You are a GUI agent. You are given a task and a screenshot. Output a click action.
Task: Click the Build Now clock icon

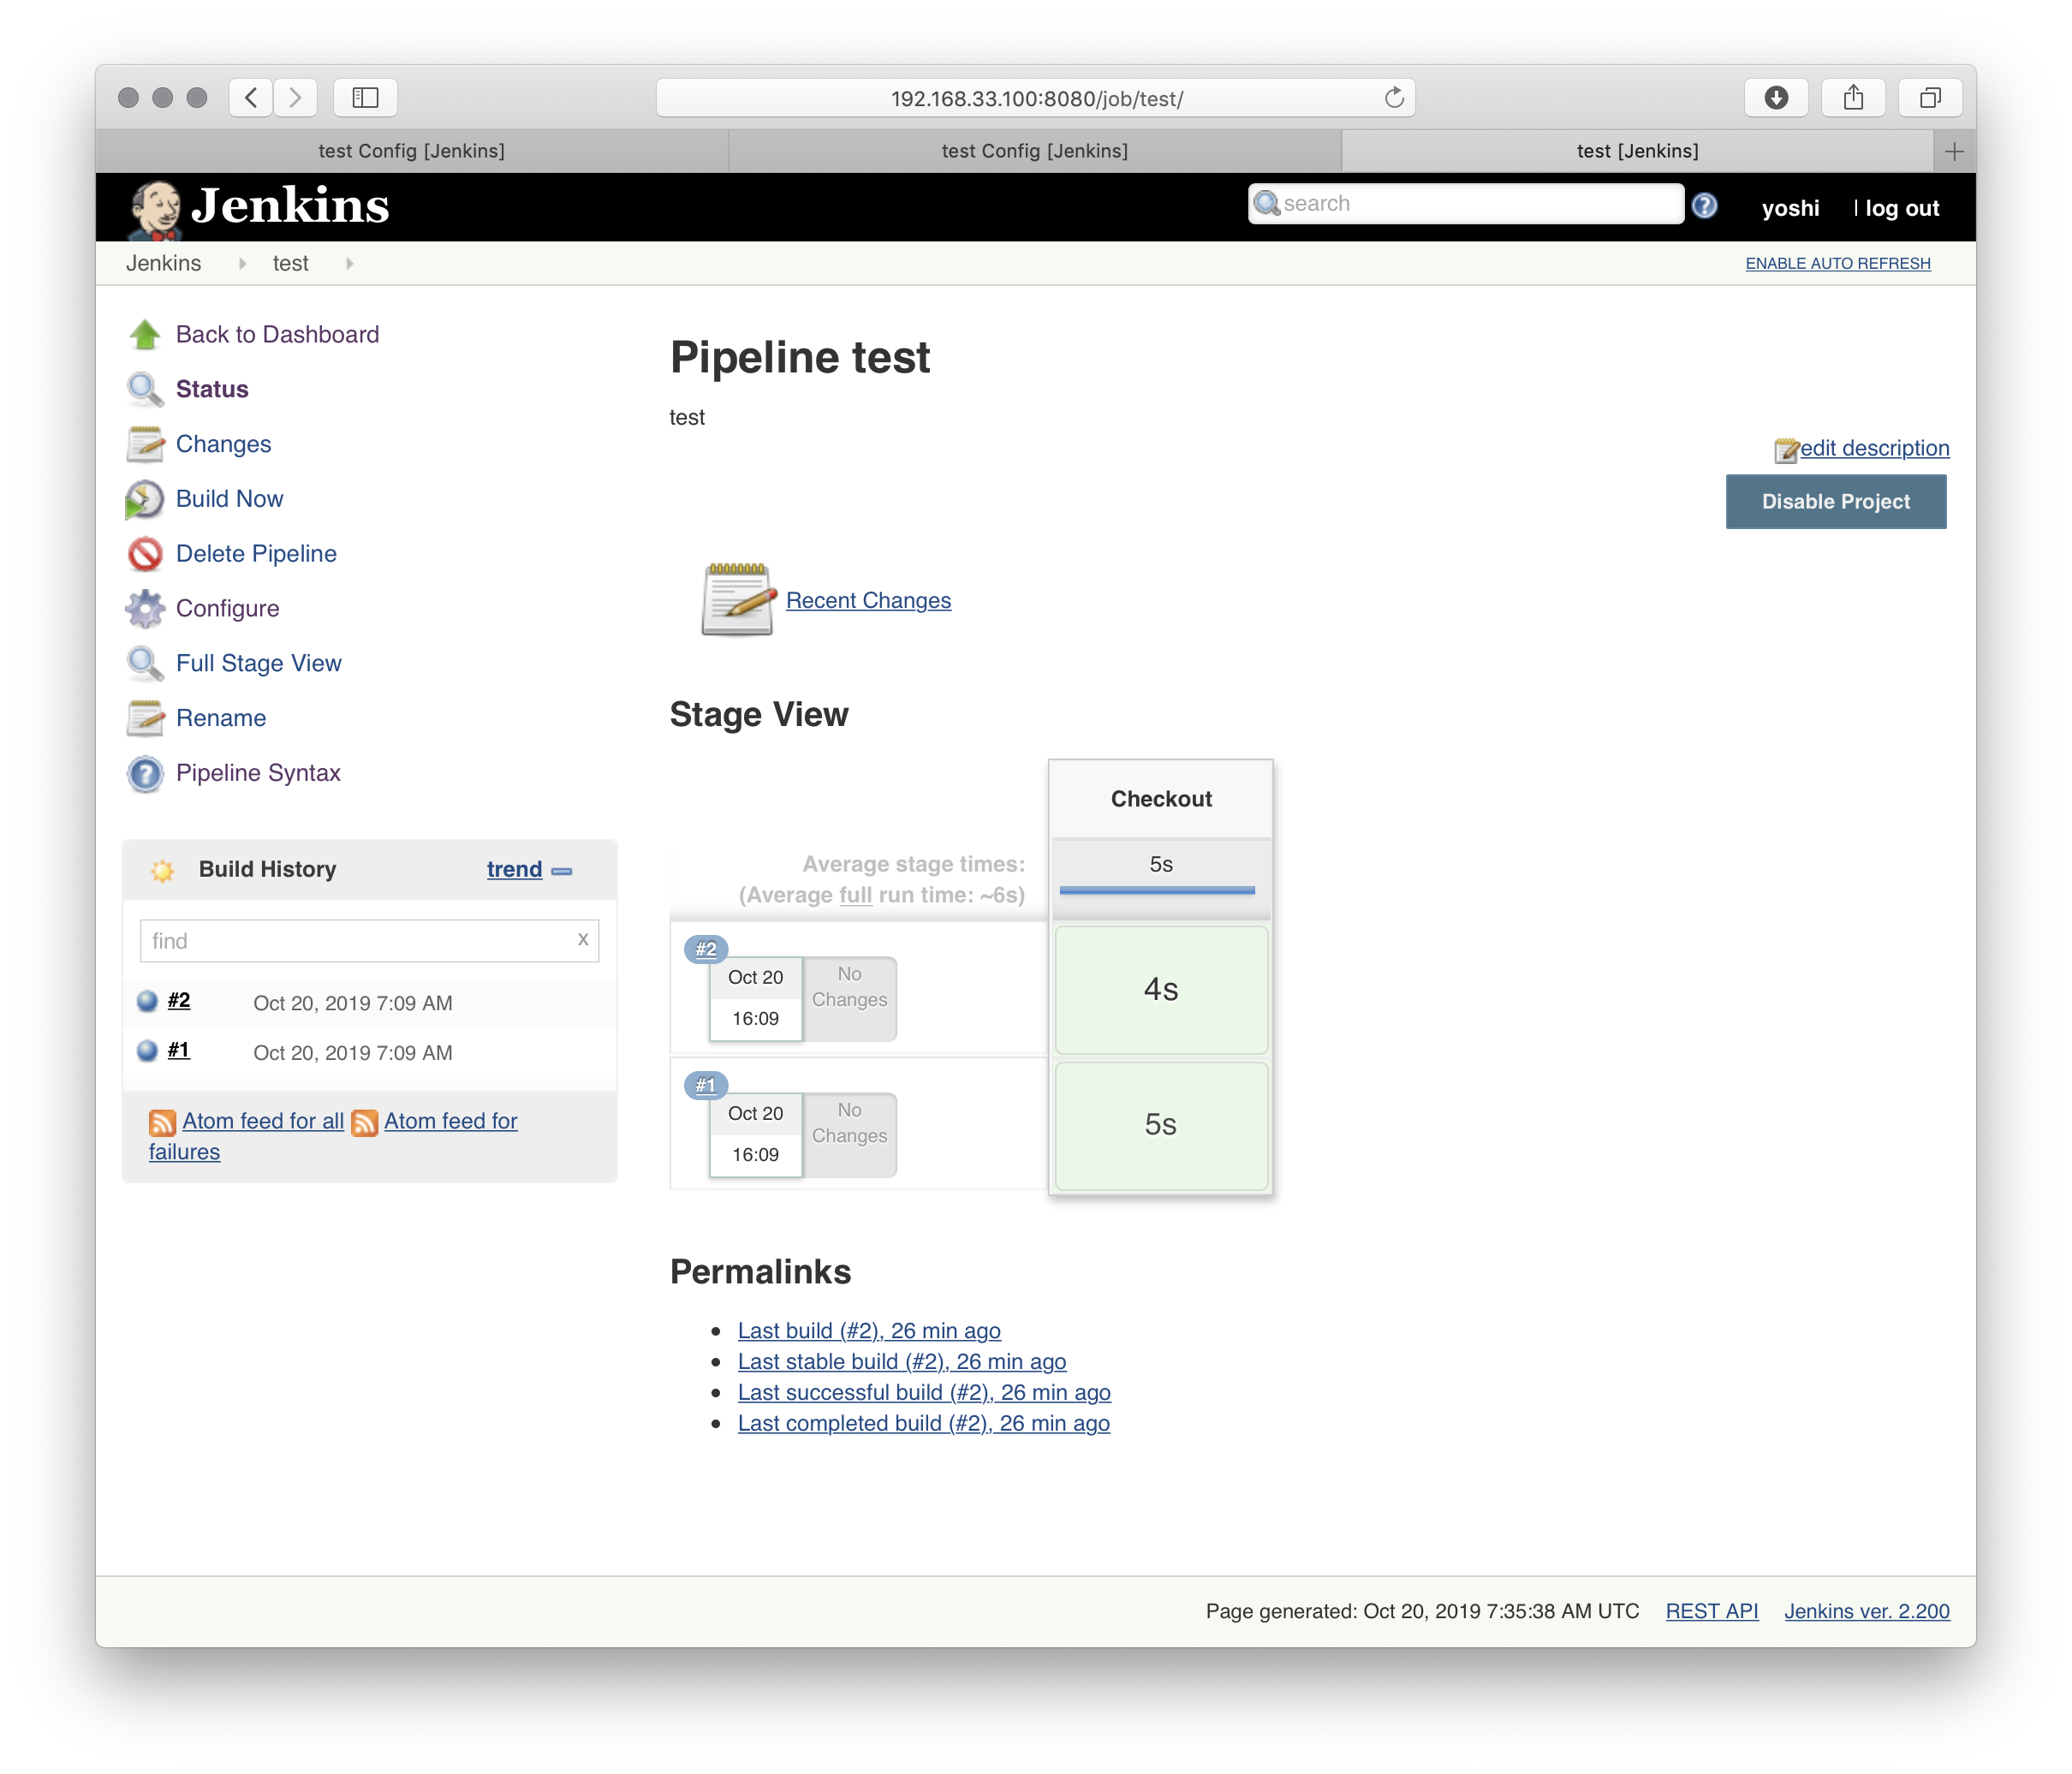145,499
